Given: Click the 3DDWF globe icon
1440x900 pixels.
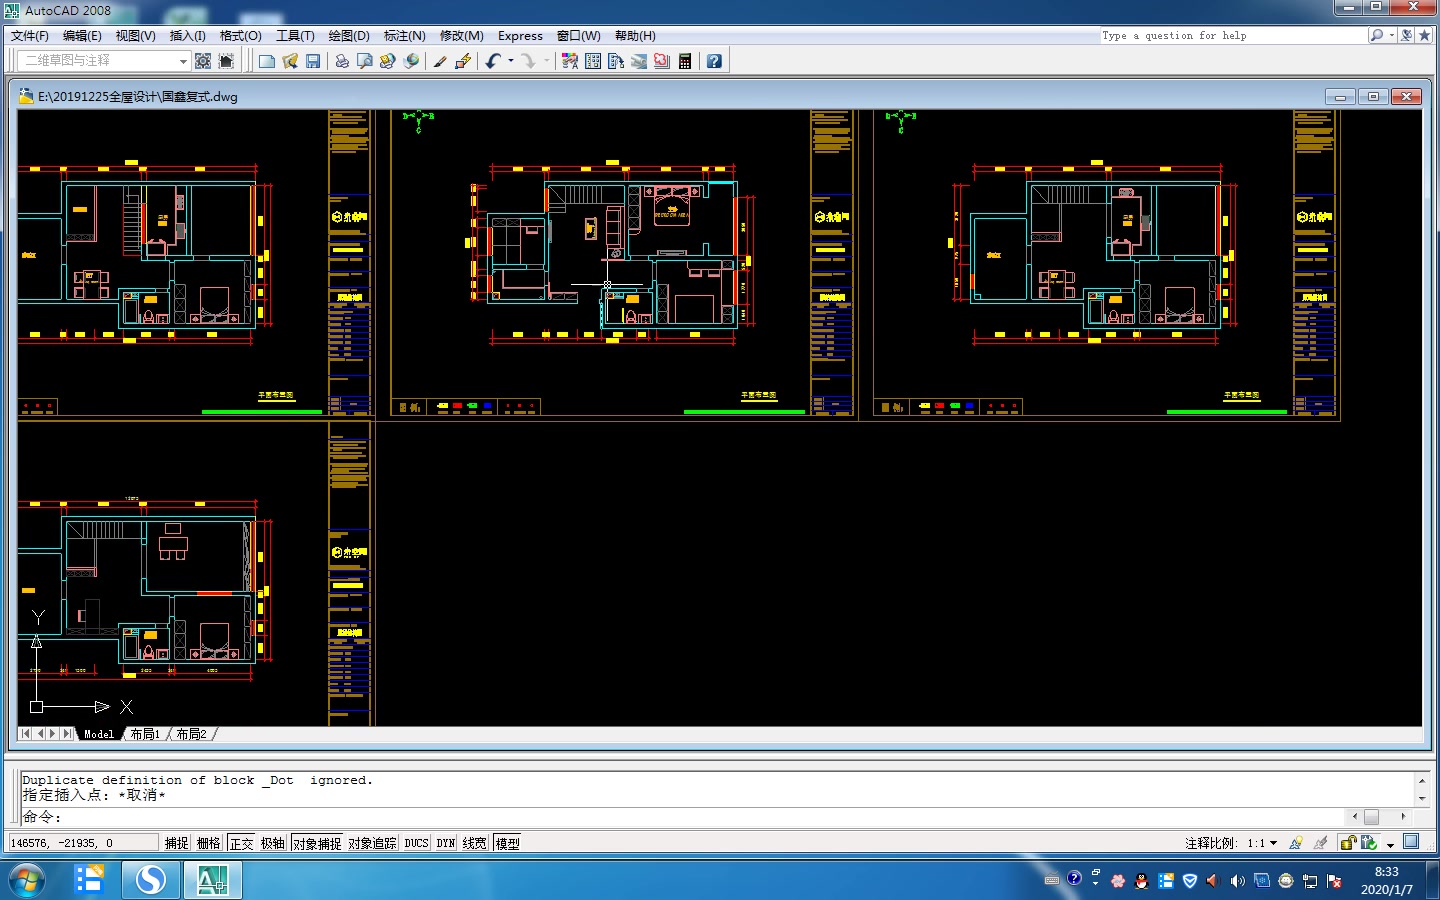Looking at the screenshot, I should point(411,61).
